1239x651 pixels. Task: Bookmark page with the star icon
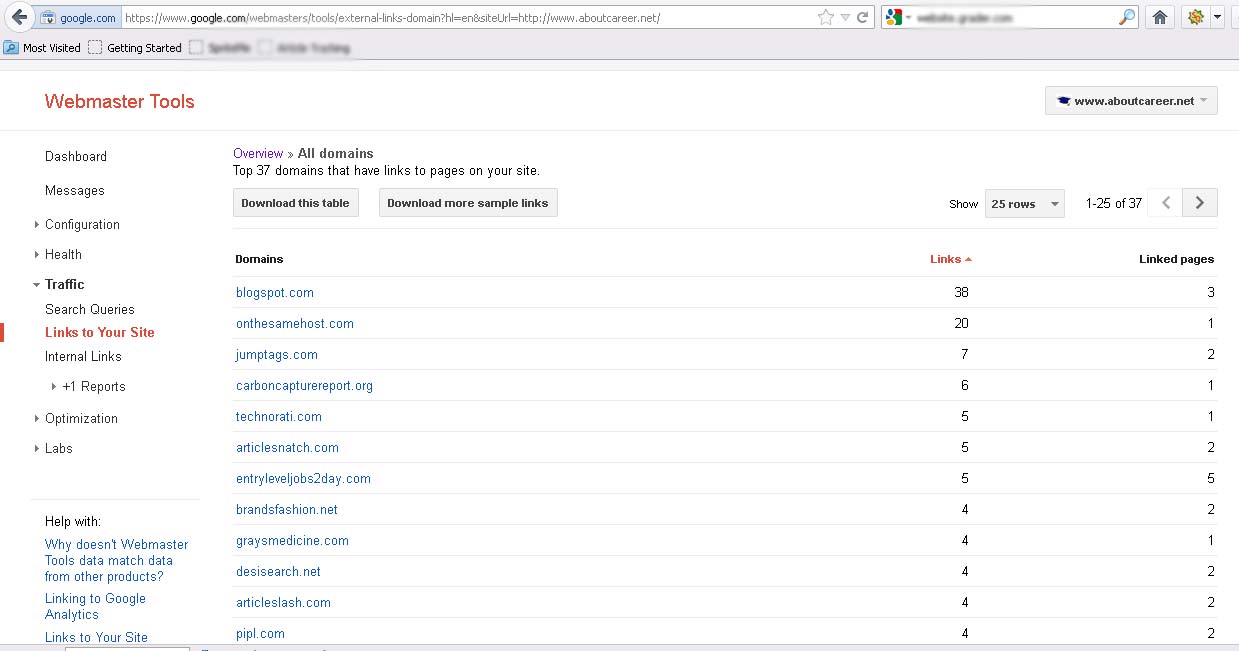[x=825, y=17]
